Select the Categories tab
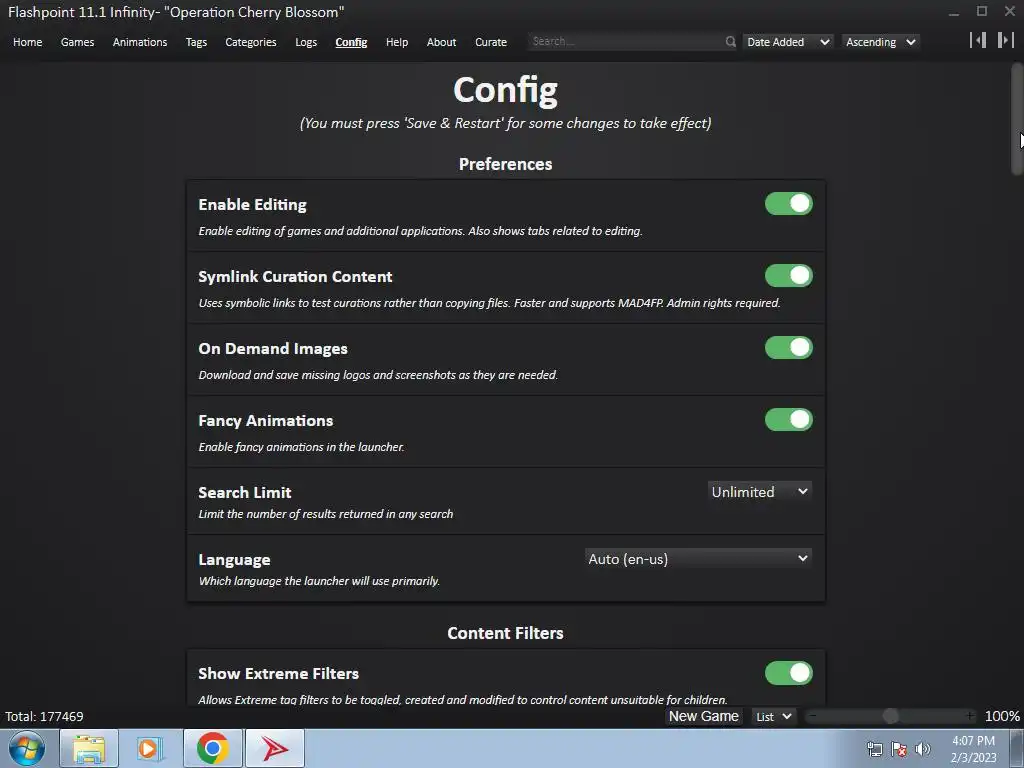The image size is (1024, 768). coord(251,42)
